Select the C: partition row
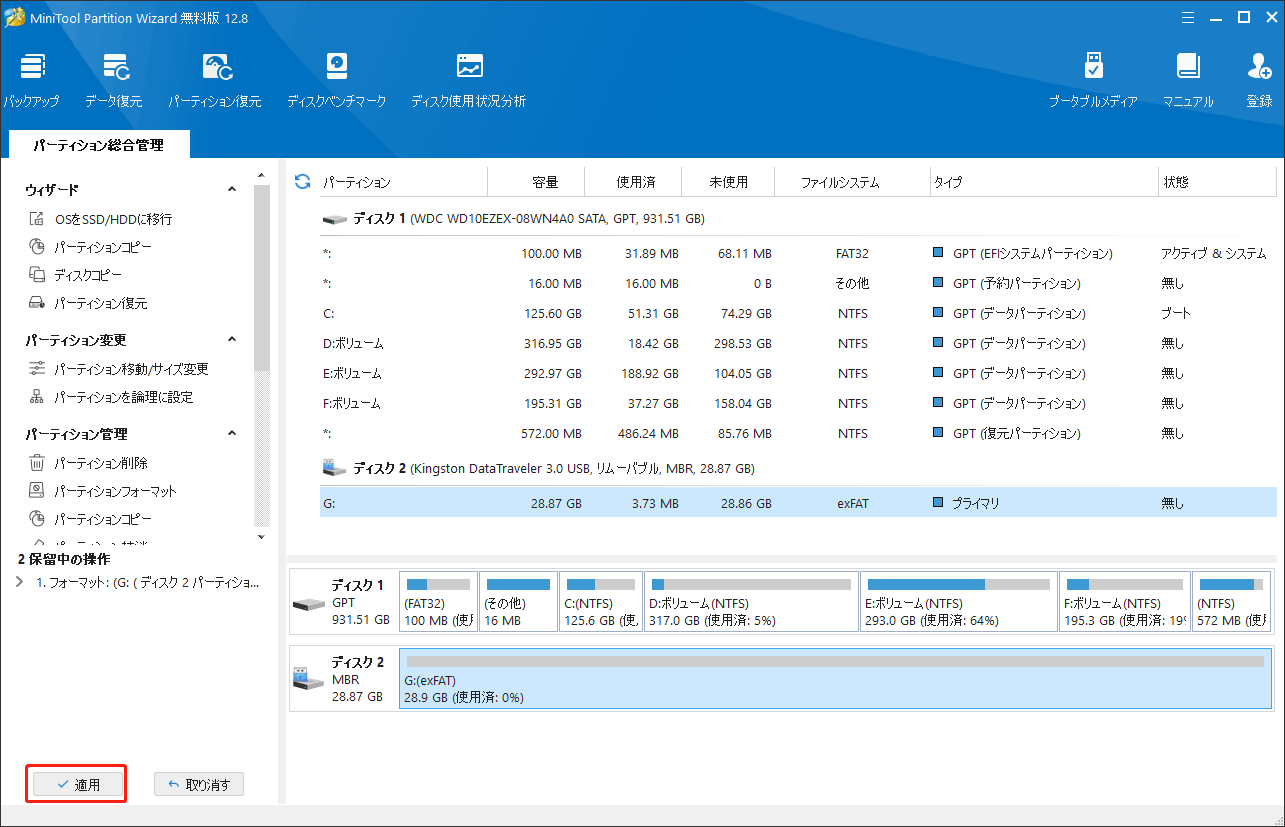The image size is (1285, 827). click(x=798, y=313)
